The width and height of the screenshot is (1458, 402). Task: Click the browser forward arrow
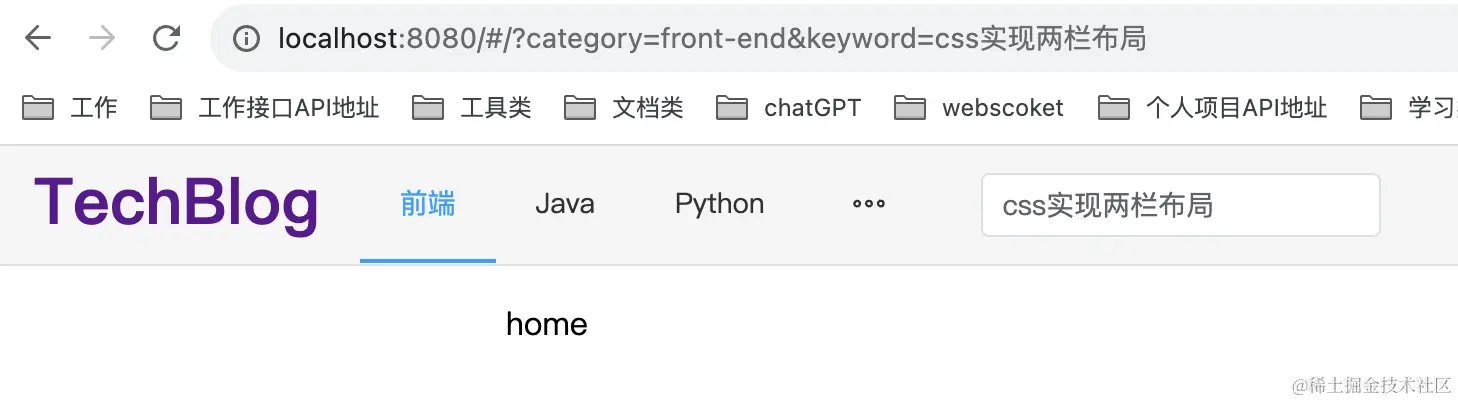(101, 38)
